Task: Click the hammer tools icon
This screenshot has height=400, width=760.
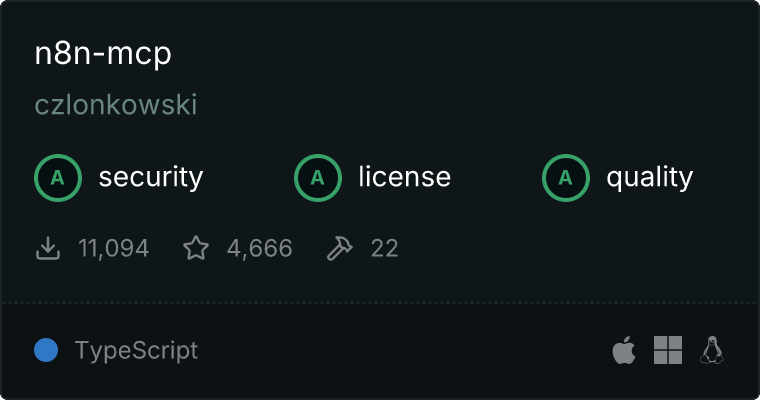Action: coord(340,248)
